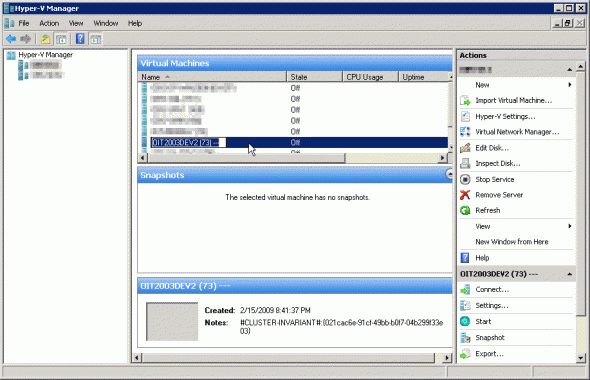Click the Snapshot icon

click(x=465, y=337)
